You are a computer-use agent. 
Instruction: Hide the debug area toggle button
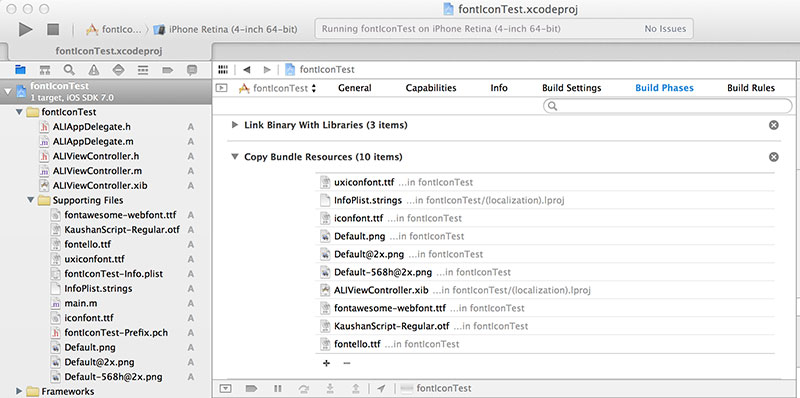point(226,388)
